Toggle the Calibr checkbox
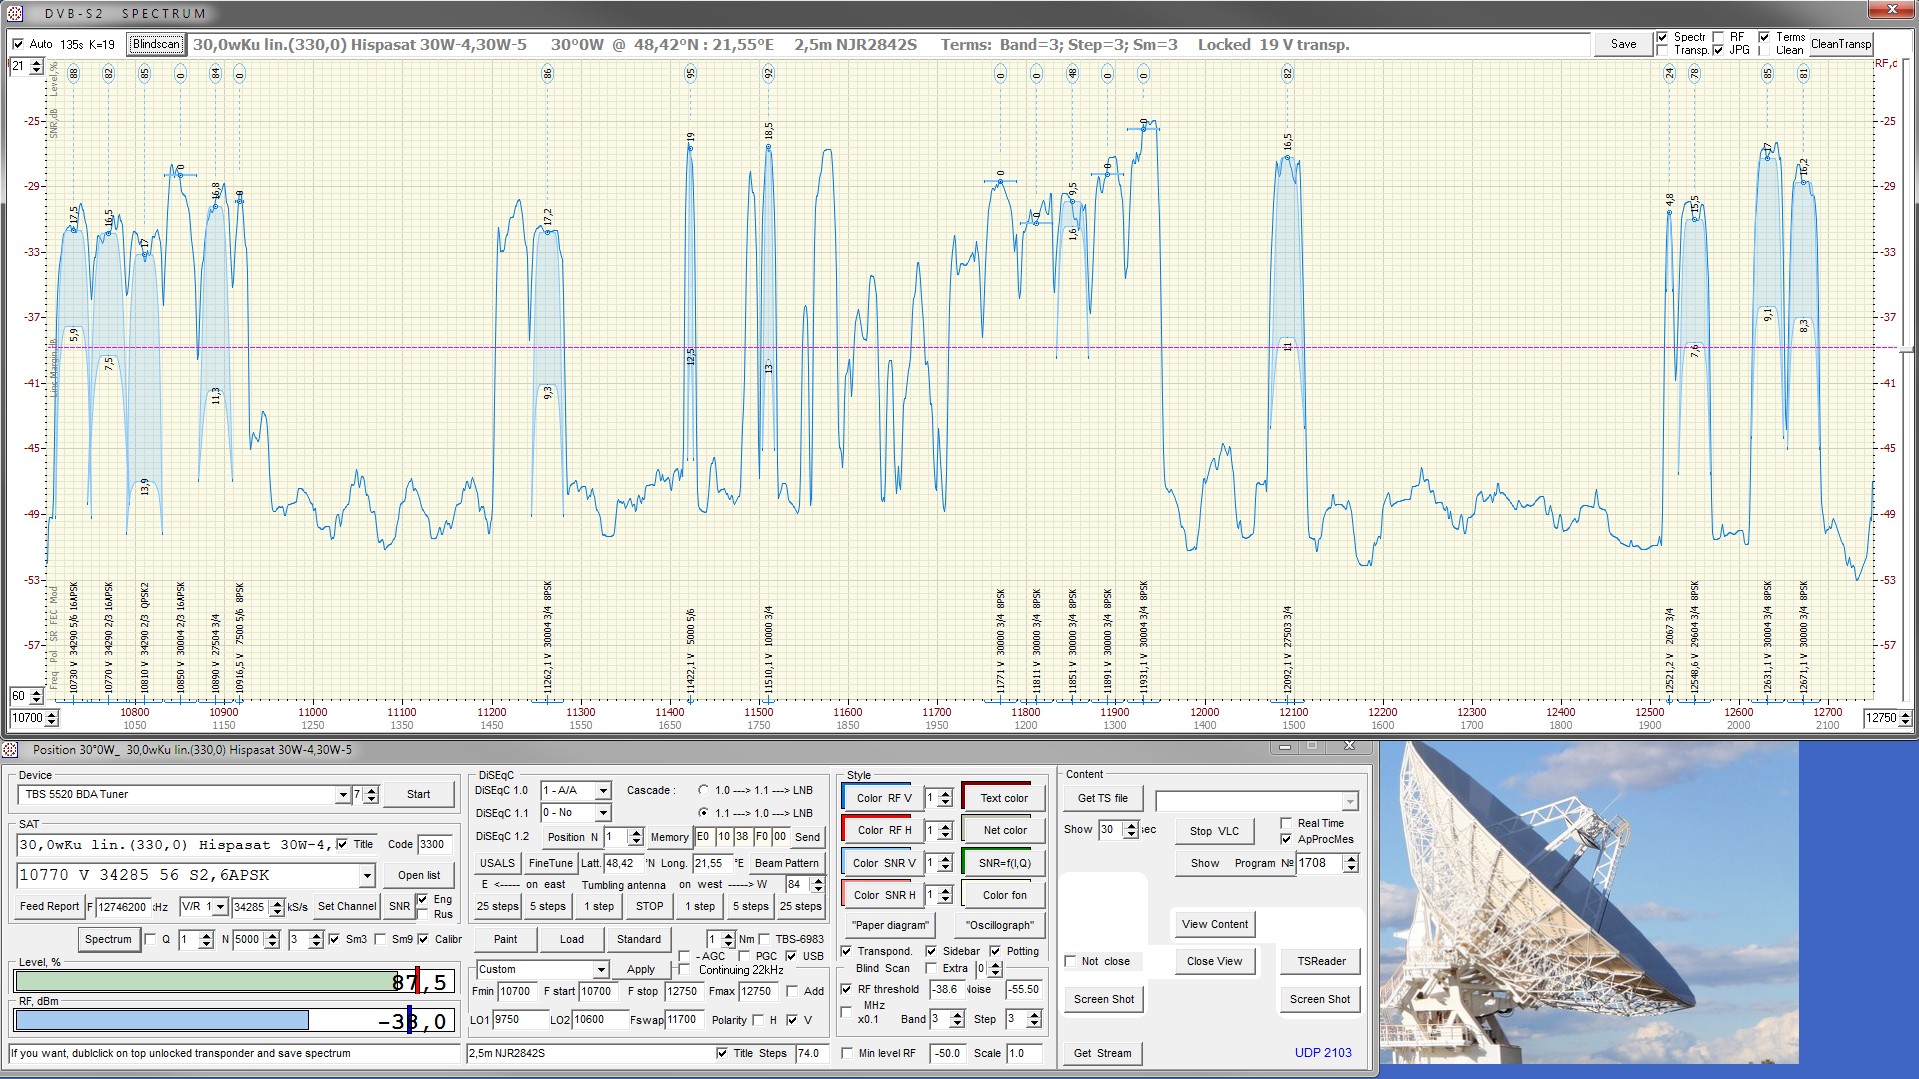The height and width of the screenshot is (1079, 1919). pyautogui.click(x=423, y=939)
